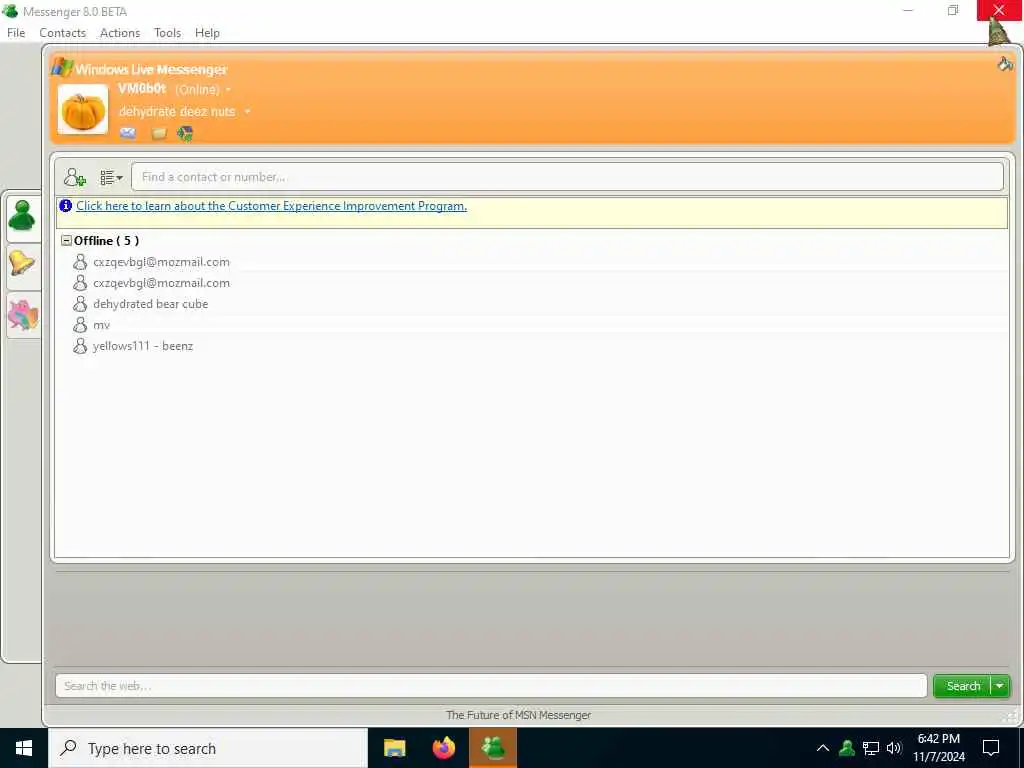Edit personal message 'dehydrate deez nuts'
This screenshot has width=1024, height=768.
coord(177,112)
